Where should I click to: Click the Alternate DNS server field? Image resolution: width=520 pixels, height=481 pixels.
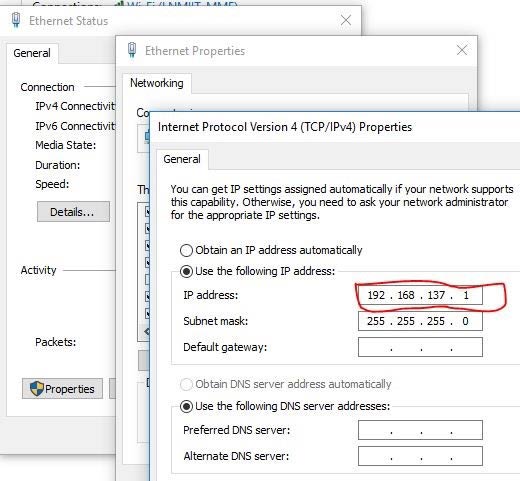(x=420, y=456)
